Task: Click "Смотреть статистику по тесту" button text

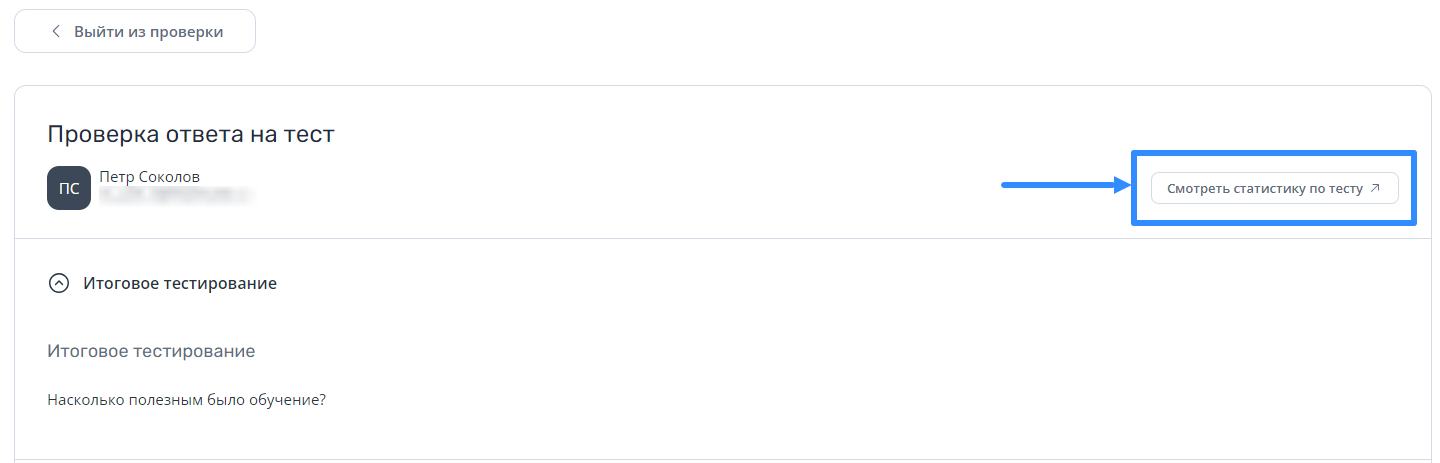Action: [1264, 188]
